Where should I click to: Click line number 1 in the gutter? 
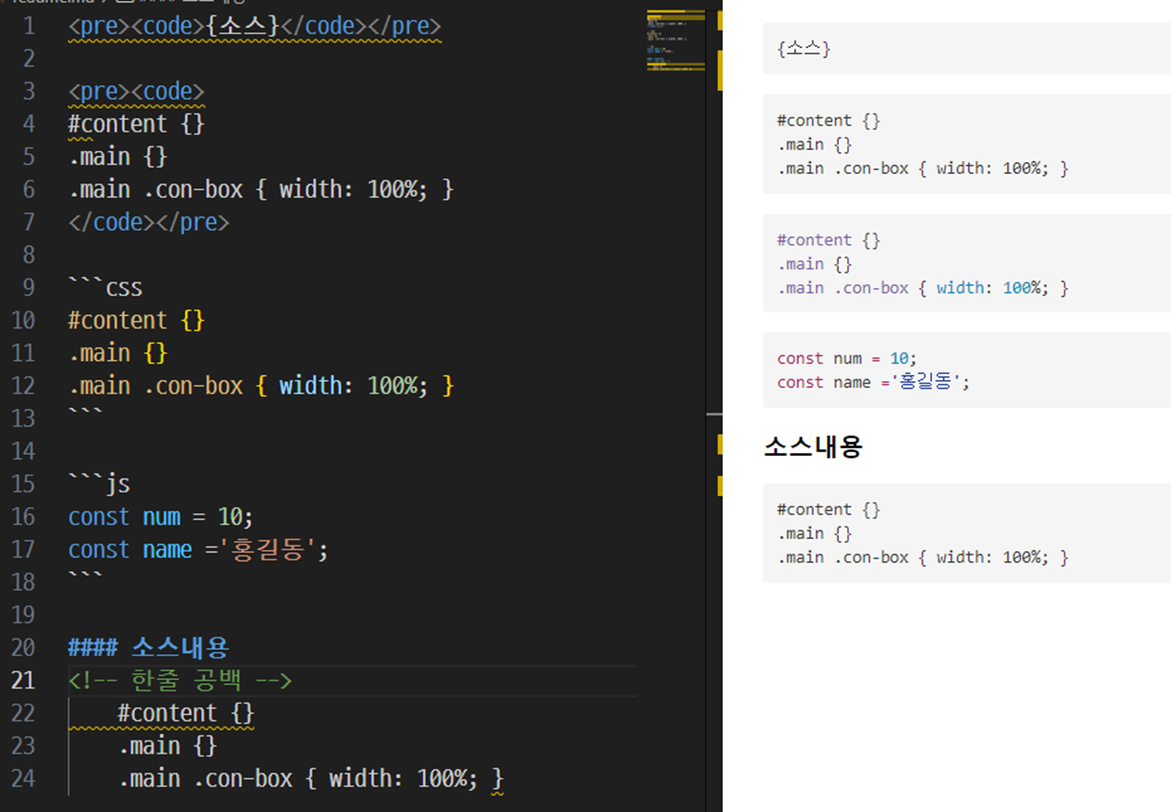tap(29, 26)
